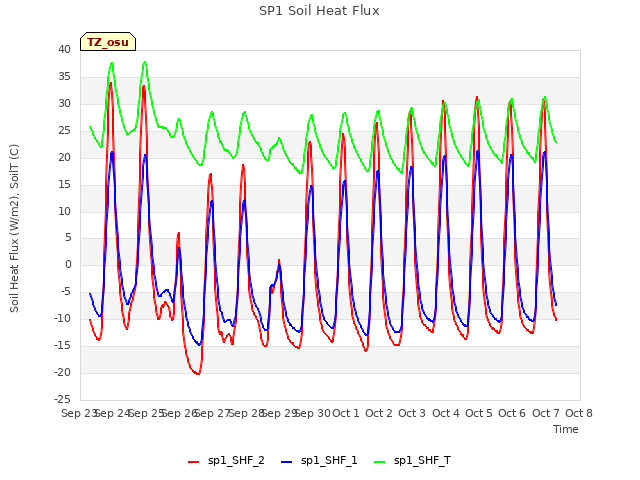Click the TZ_osu annotation label
The height and width of the screenshot is (480, 640).
[108, 42]
